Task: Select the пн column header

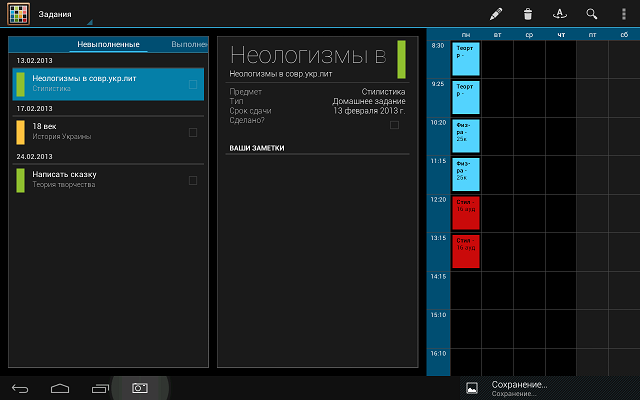Action: (x=466, y=35)
